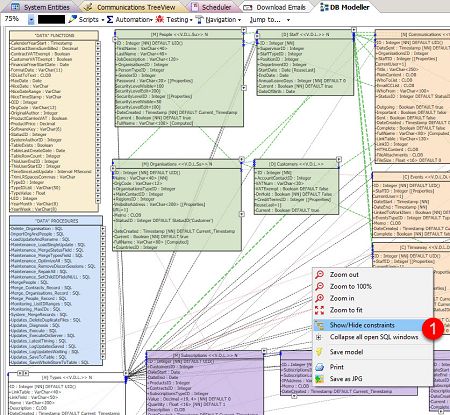450x415 pixels.
Task: Select the [C] Timeaway entity header
Action: [x=411, y=247]
